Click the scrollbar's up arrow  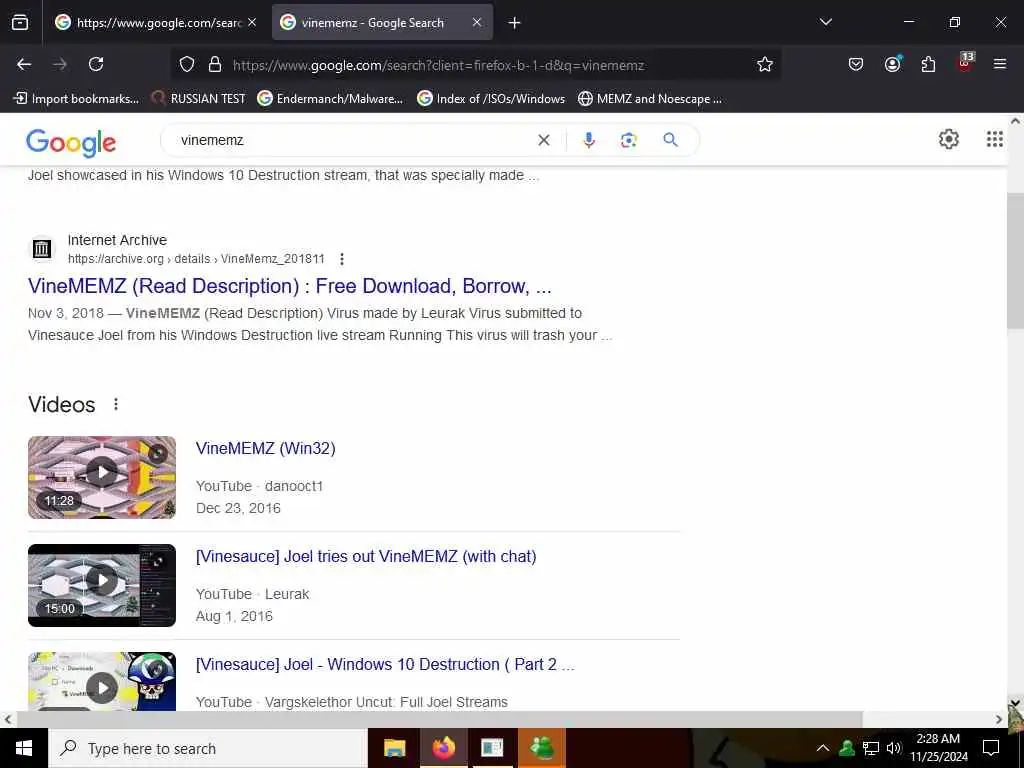pos(1015,121)
